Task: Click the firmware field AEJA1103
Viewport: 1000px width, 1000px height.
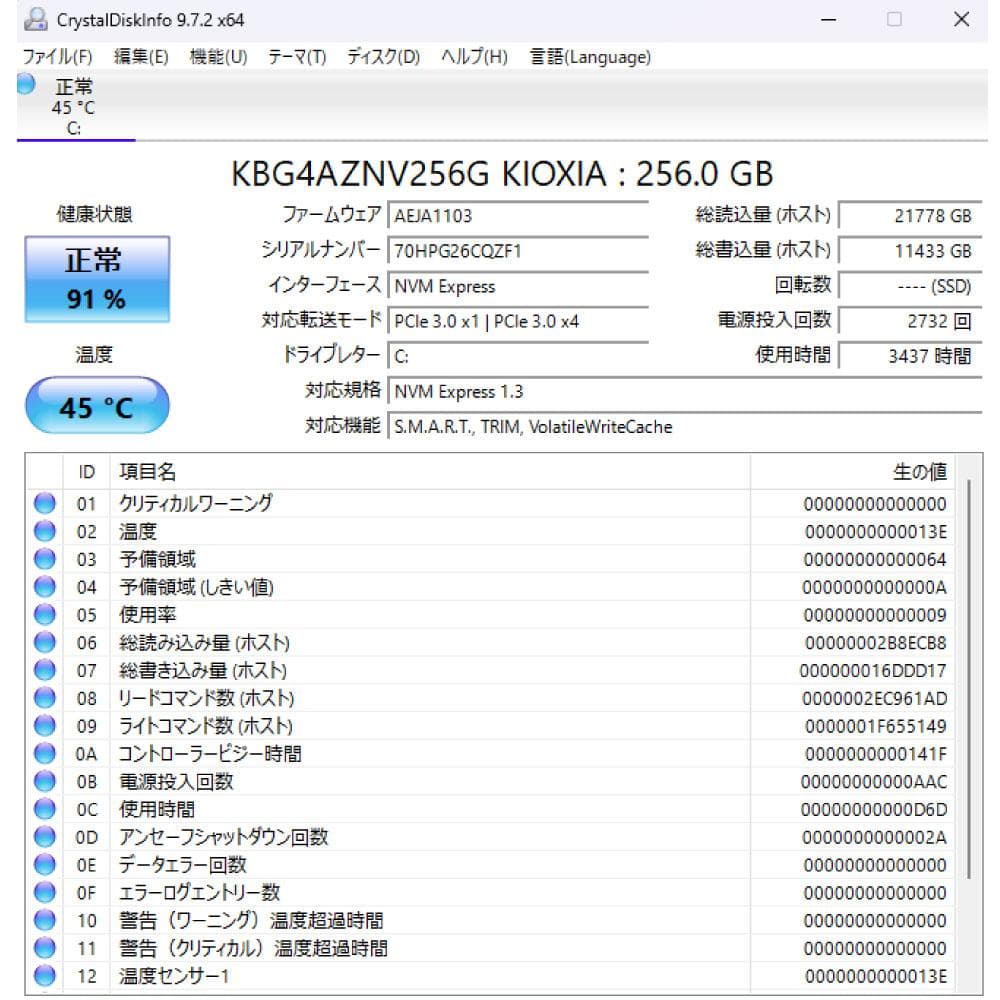Action: (x=518, y=216)
